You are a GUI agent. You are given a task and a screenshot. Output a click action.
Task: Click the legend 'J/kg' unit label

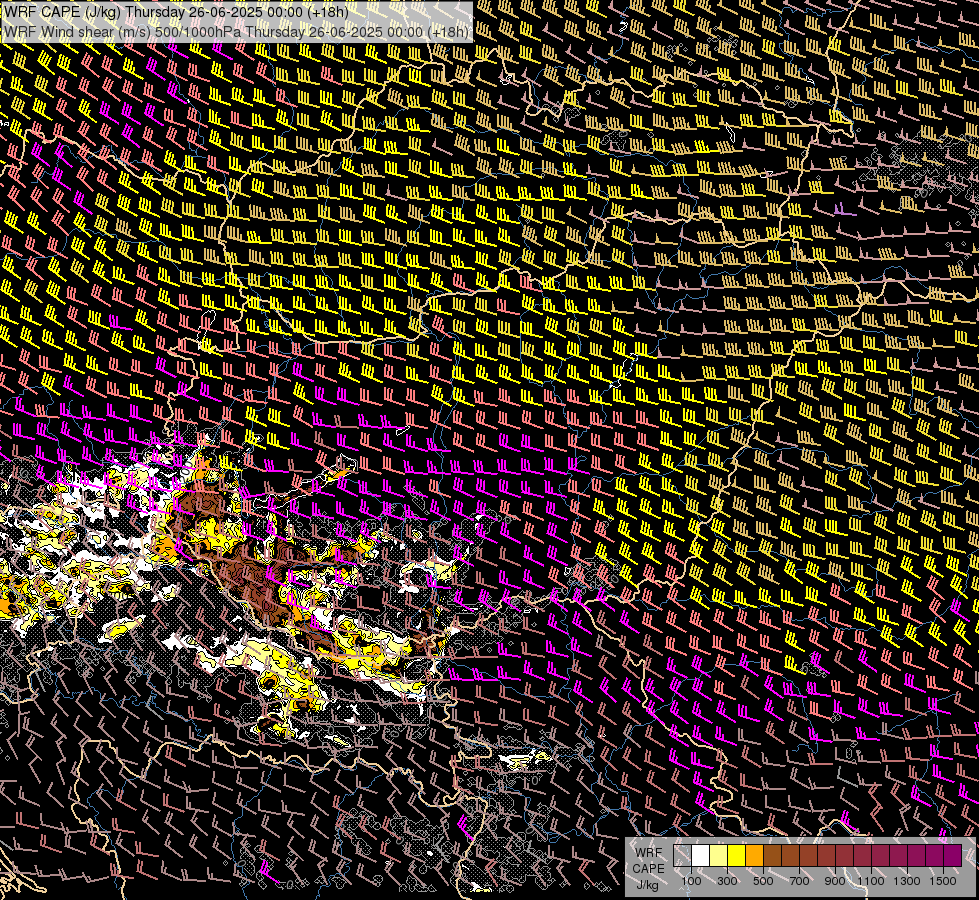(647, 885)
